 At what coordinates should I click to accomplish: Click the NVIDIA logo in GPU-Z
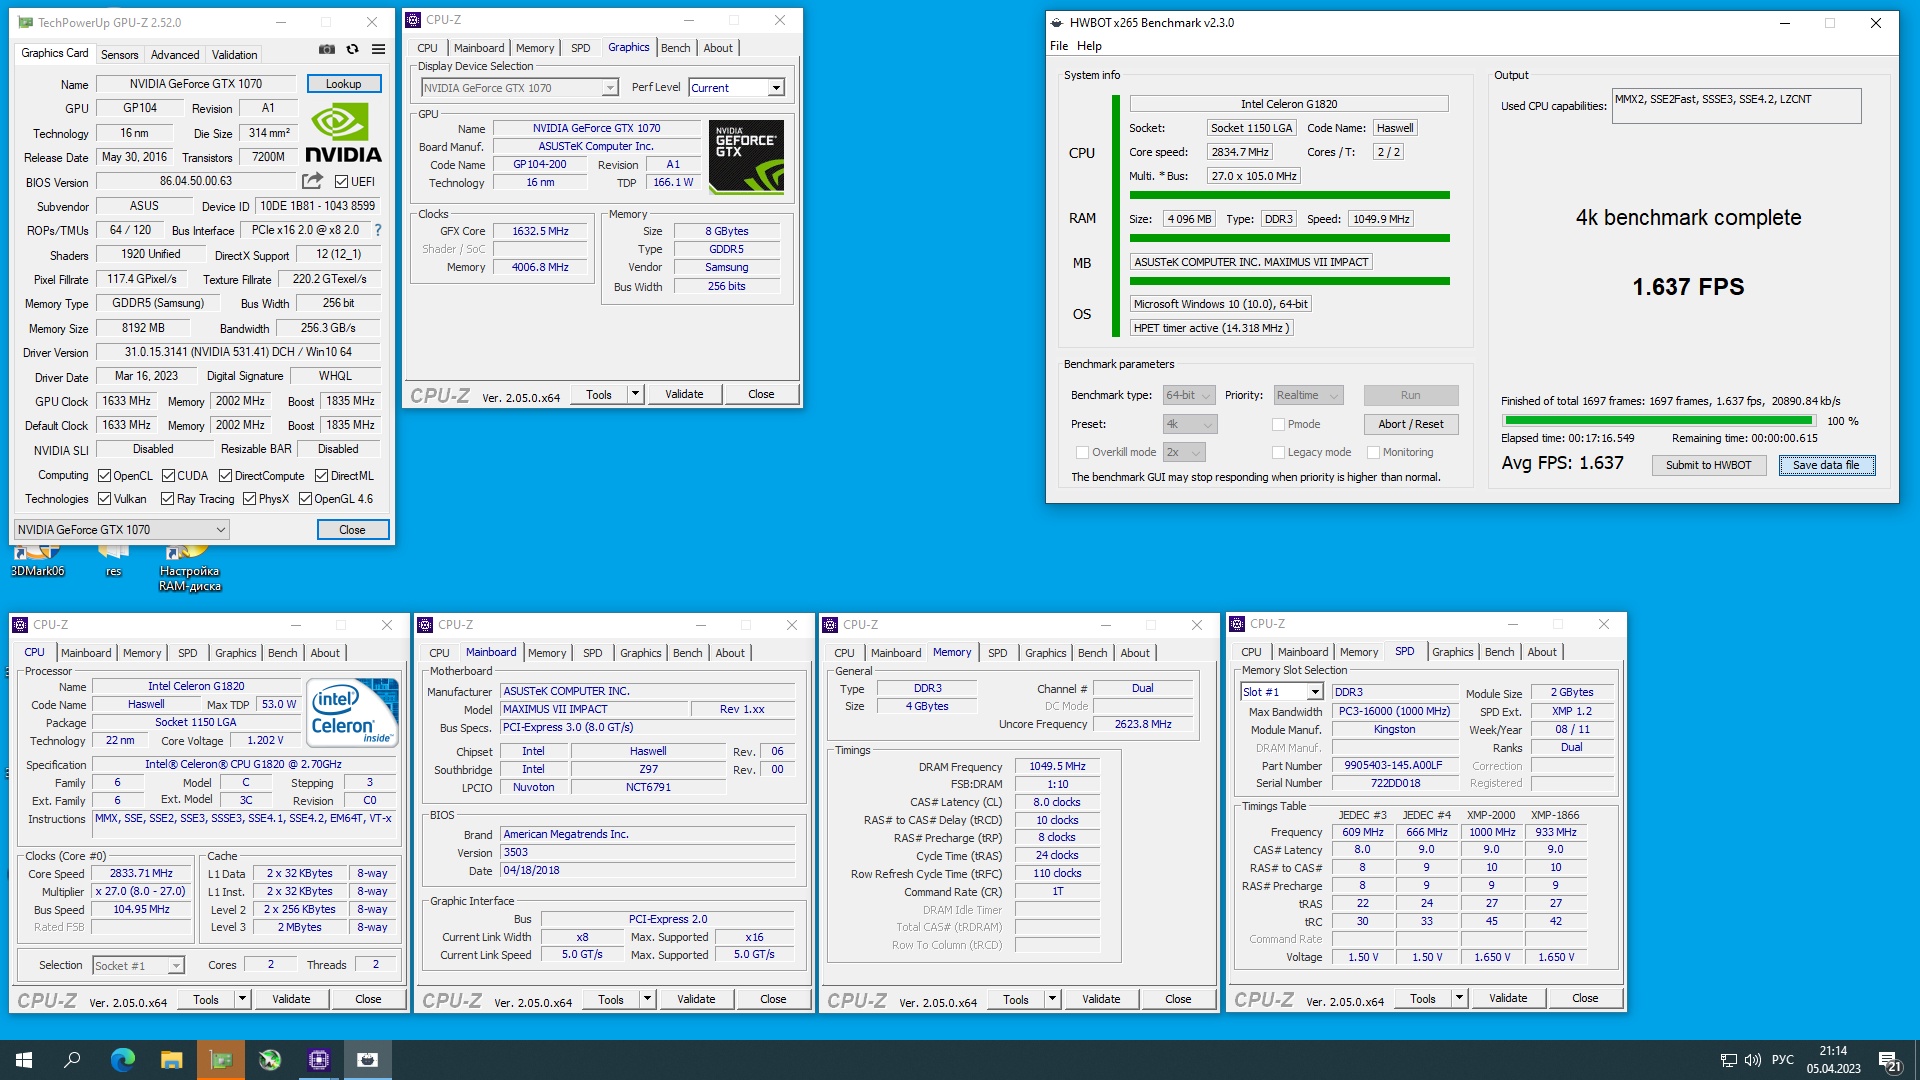(x=343, y=134)
